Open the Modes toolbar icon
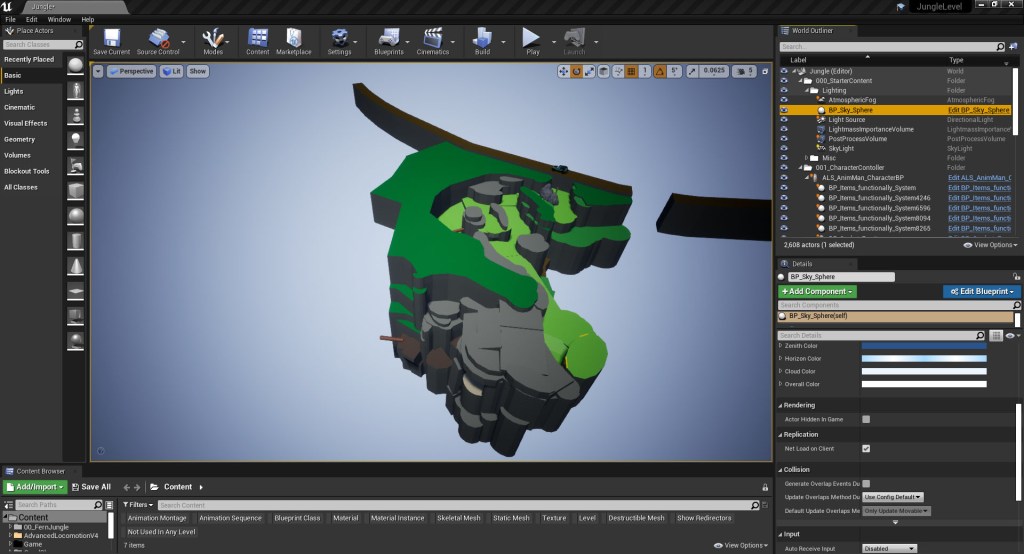The height and width of the screenshot is (554, 1024). pyautogui.click(x=213, y=38)
